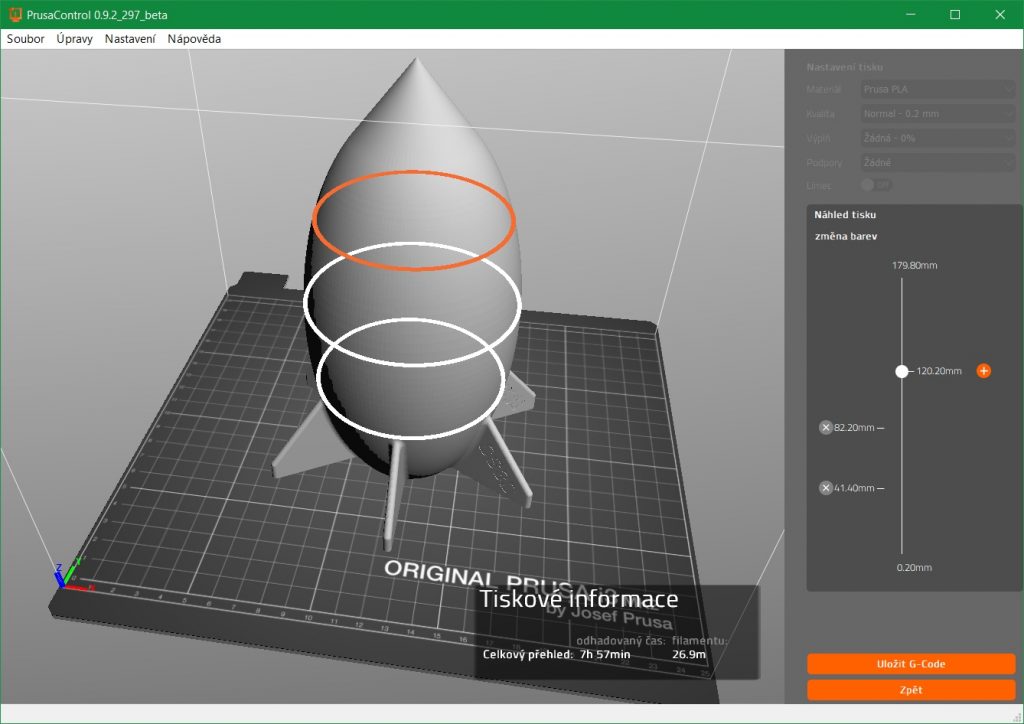The image size is (1024, 724).
Task: Open the Nápověda menu
Action: click(x=194, y=39)
